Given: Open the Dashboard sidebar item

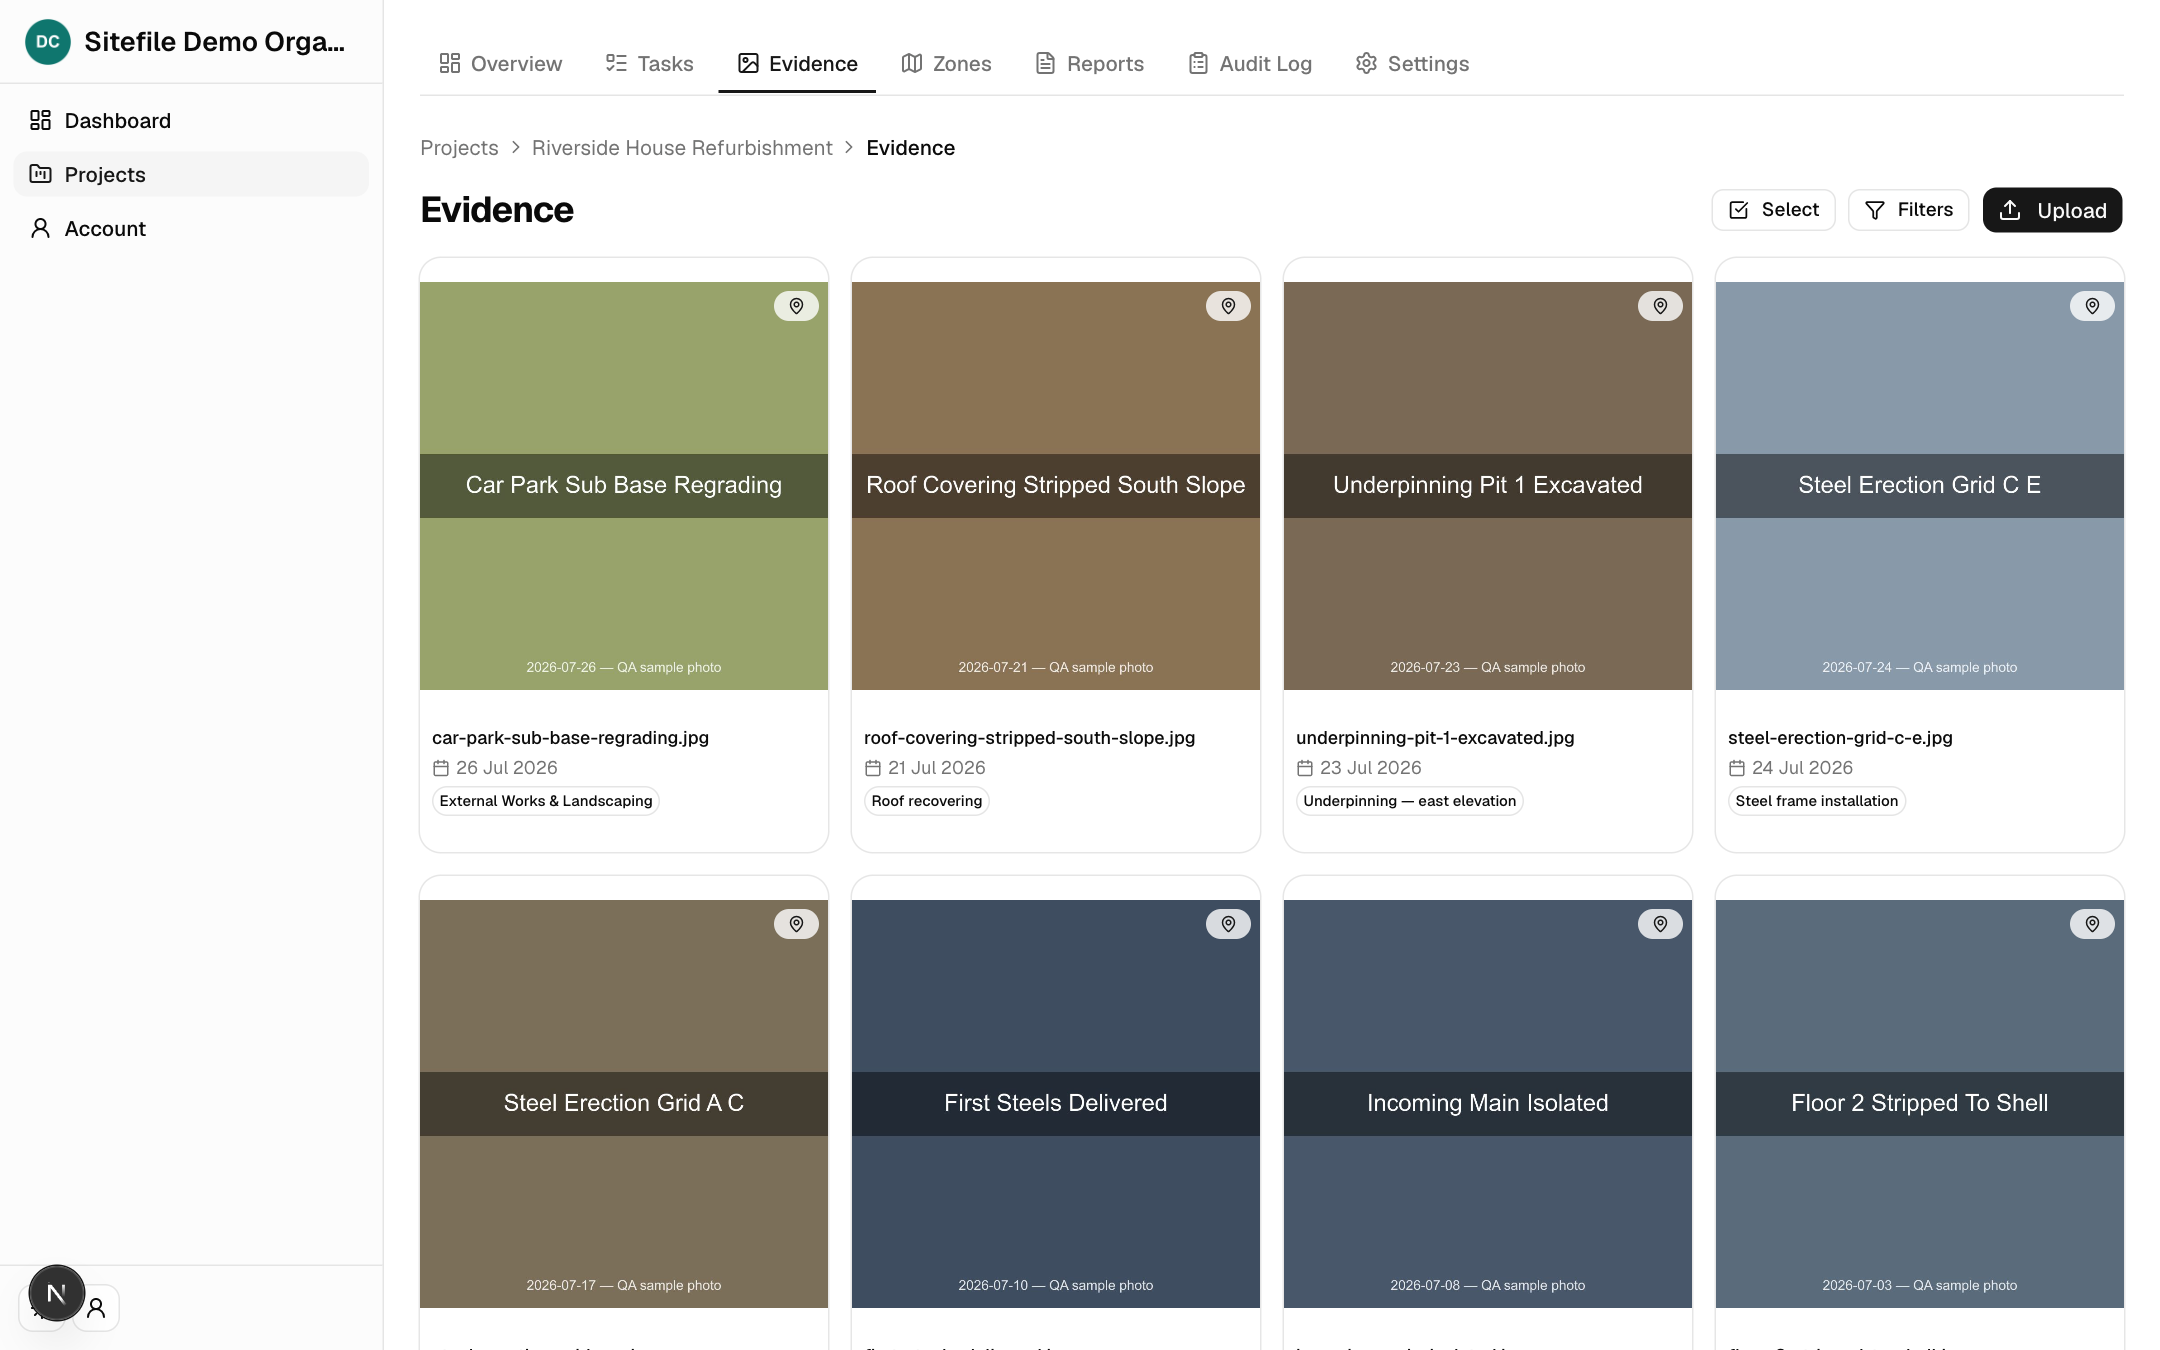Looking at the screenshot, I should point(191,121).
